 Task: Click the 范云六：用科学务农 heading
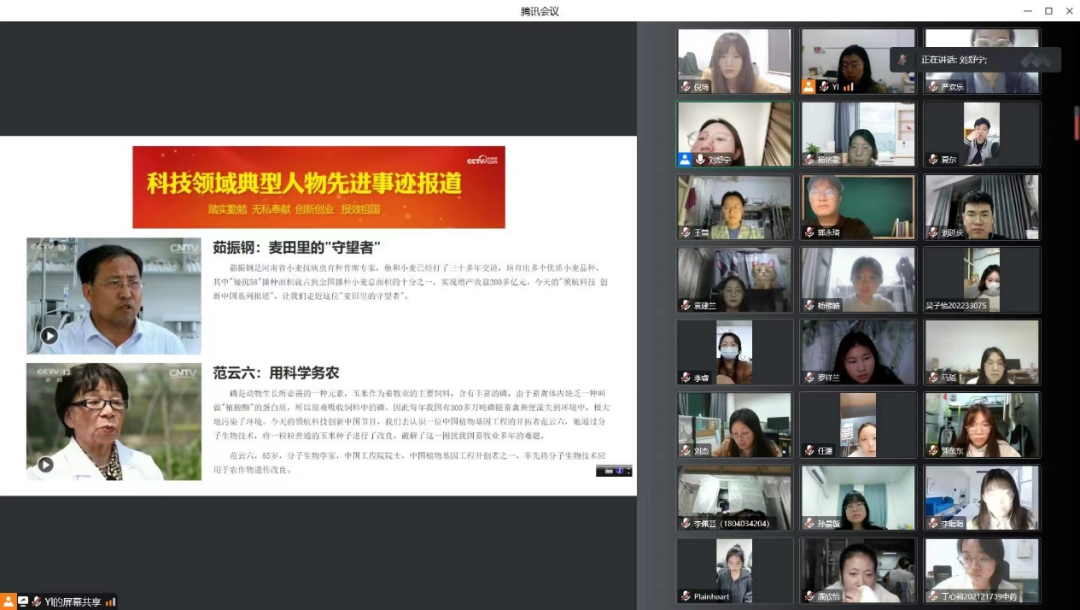tap(275, 373)
